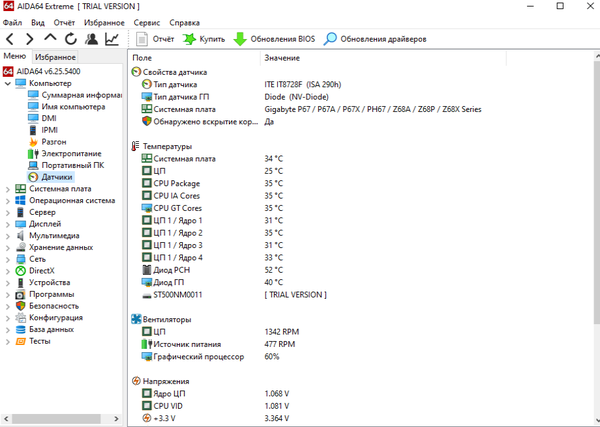Click the Up level arrow icon

pyautogui.click(x=50, y=39)
